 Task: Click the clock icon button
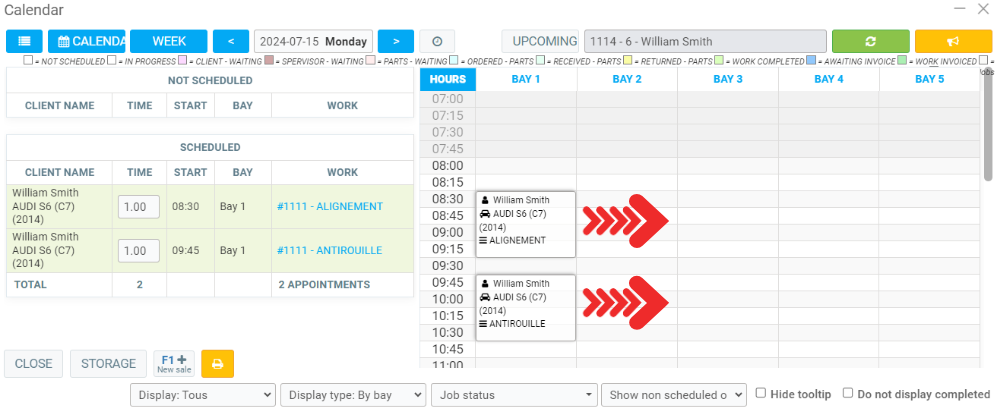(x=437, y=41)
